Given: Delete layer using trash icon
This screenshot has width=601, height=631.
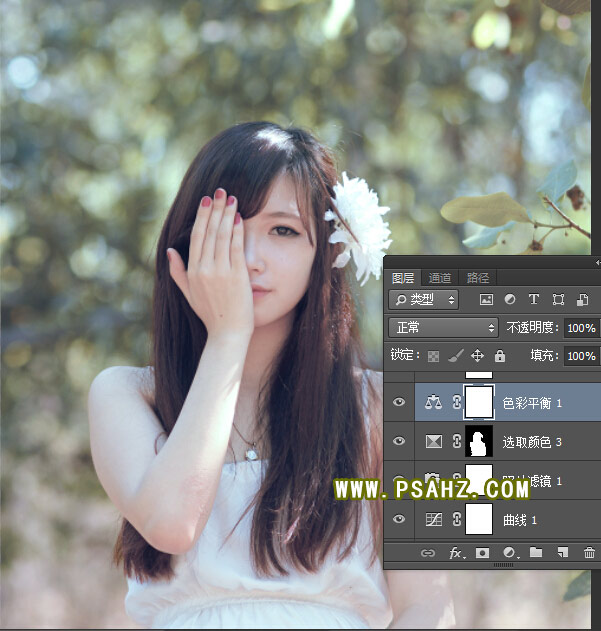Looking at the screenshot, I should tap(589, 552).
